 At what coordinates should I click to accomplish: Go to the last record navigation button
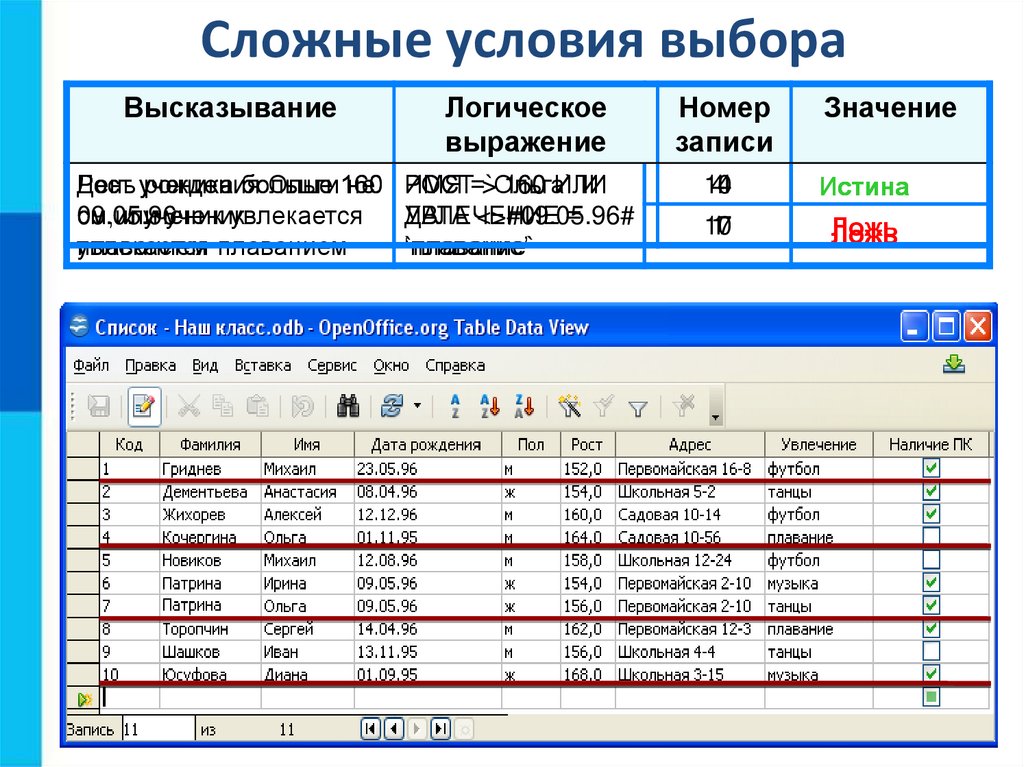tap(440, 730)
